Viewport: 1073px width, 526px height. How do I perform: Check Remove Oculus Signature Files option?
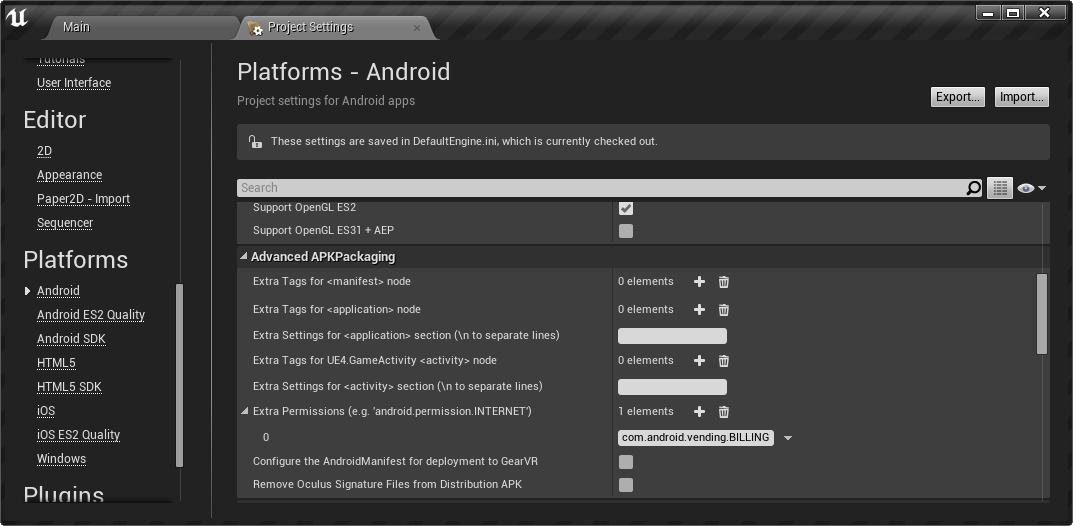click(625, 485)
